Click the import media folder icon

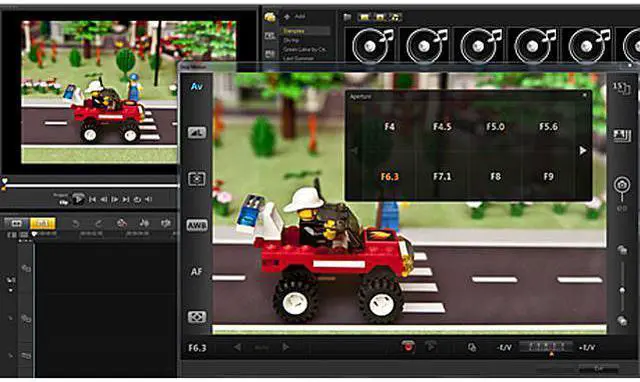point(347,17)
